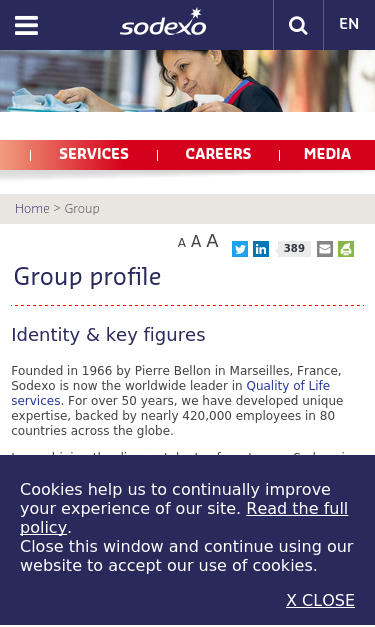Select the smallest text size A
Screen dimensions: 375x627
click(182, 243)
